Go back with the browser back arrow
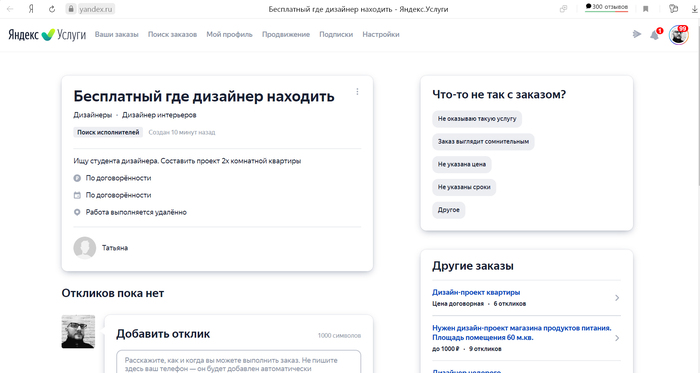 coord(10,9)
